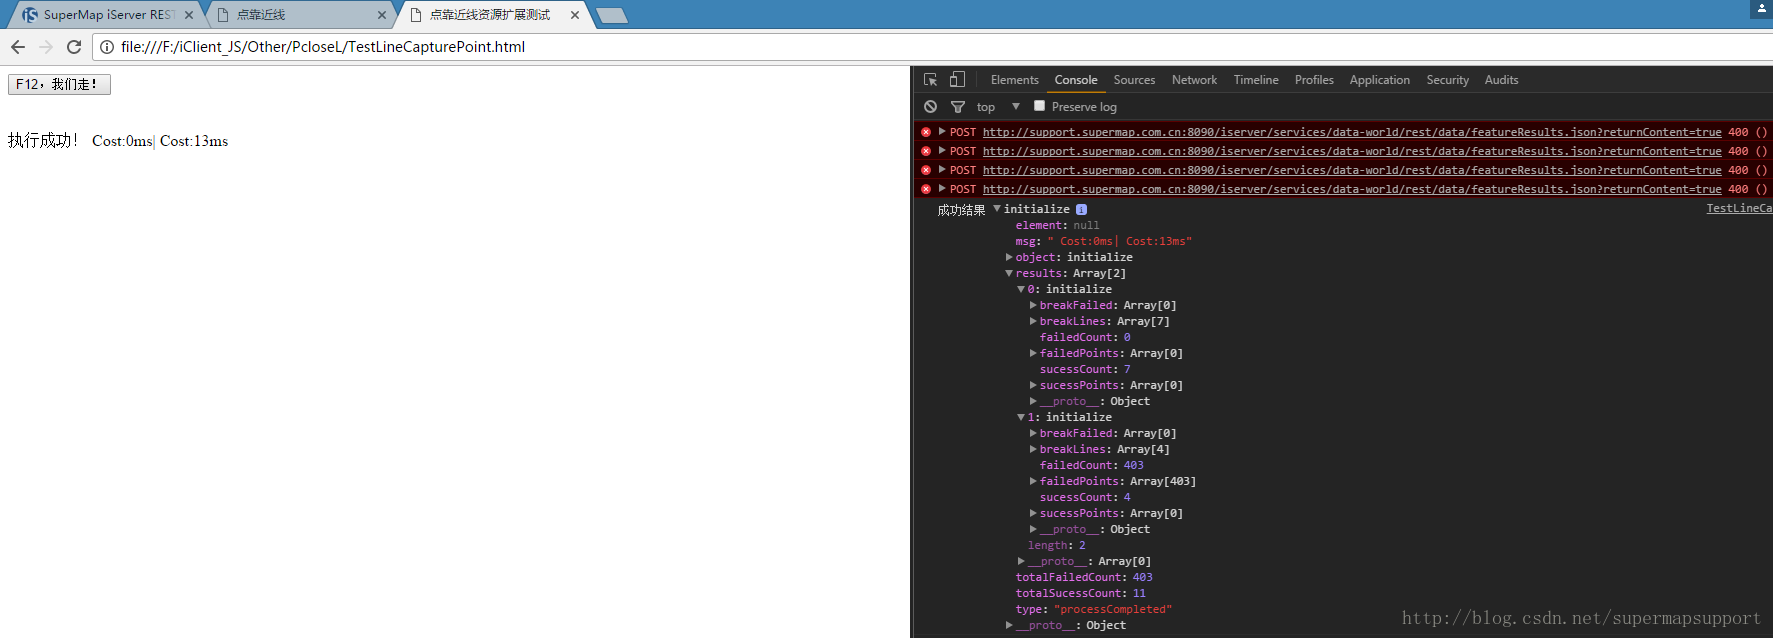Click the page info icon in address bar
1773x638 pixels.
[x=107, y=47]
